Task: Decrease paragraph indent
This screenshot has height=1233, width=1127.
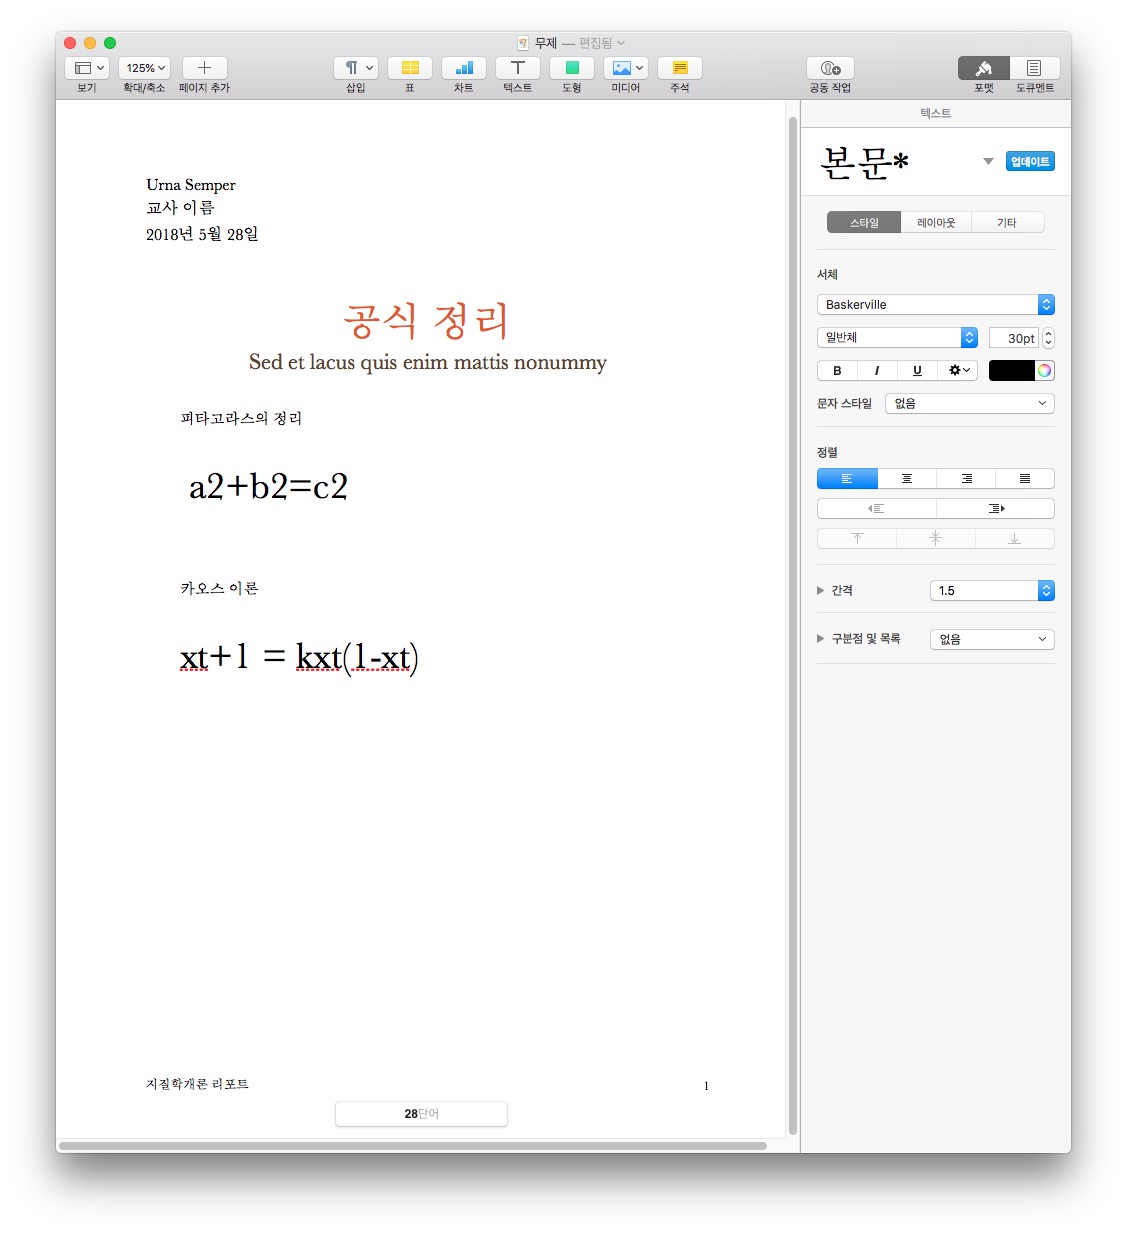Action: 876,508
